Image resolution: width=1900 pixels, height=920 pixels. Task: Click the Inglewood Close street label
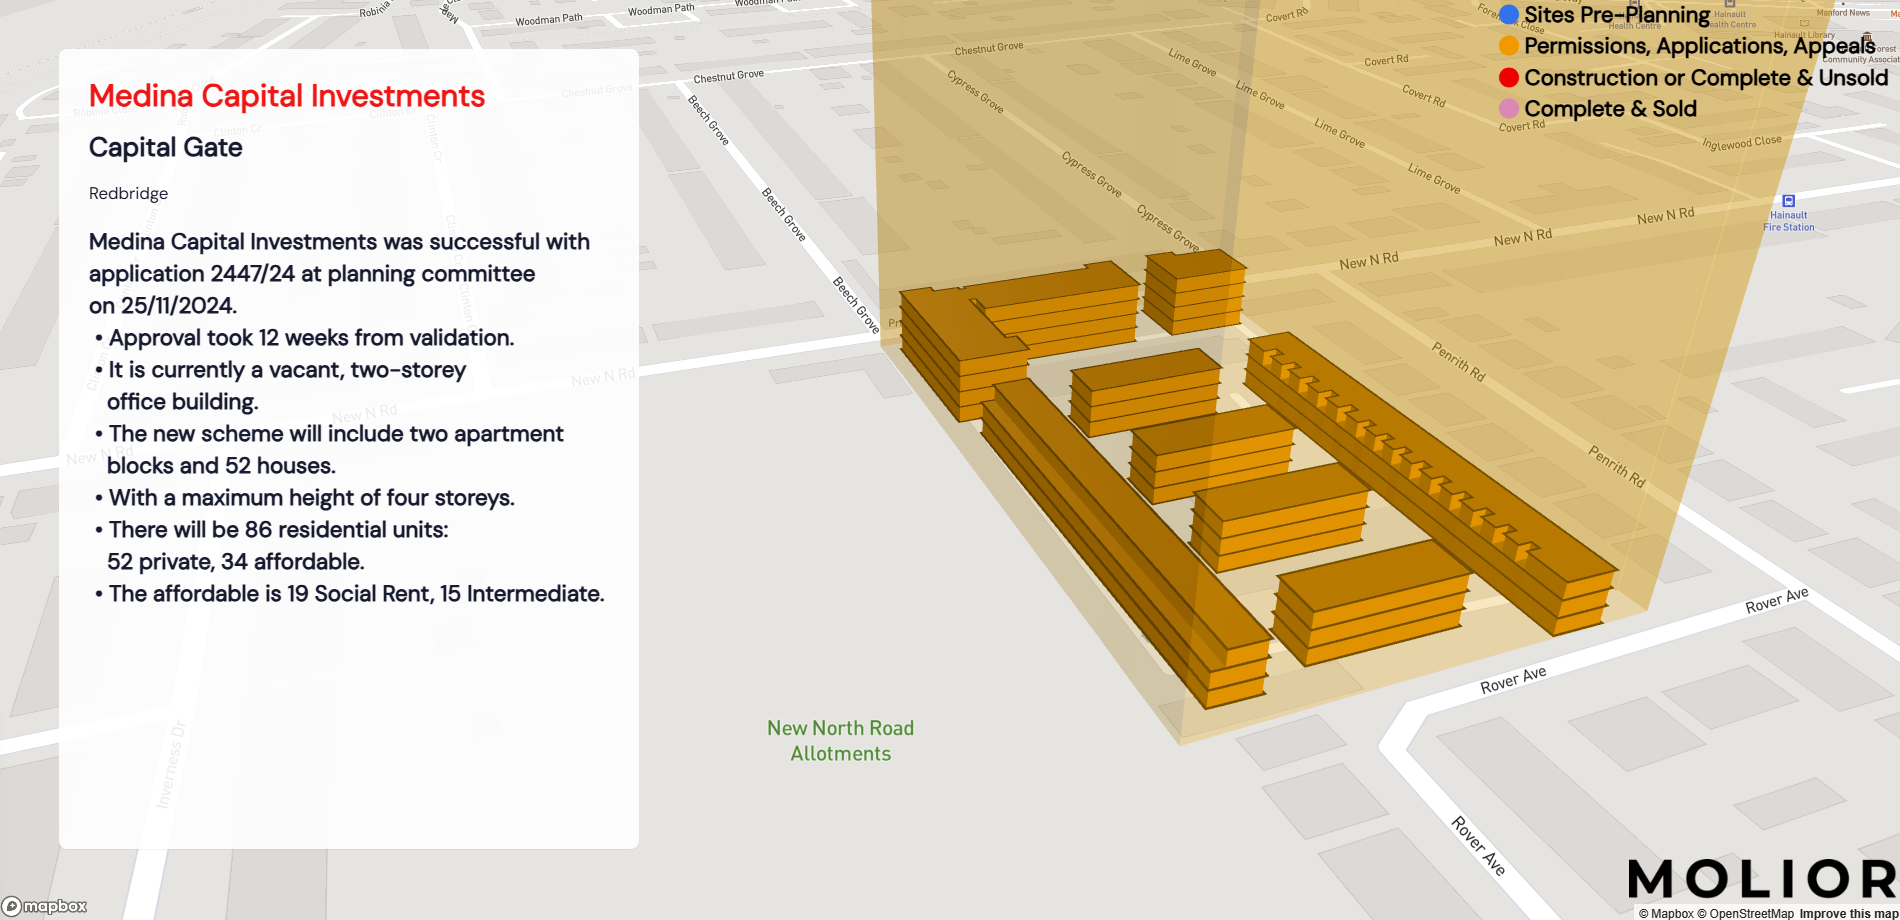point(1742,143)
